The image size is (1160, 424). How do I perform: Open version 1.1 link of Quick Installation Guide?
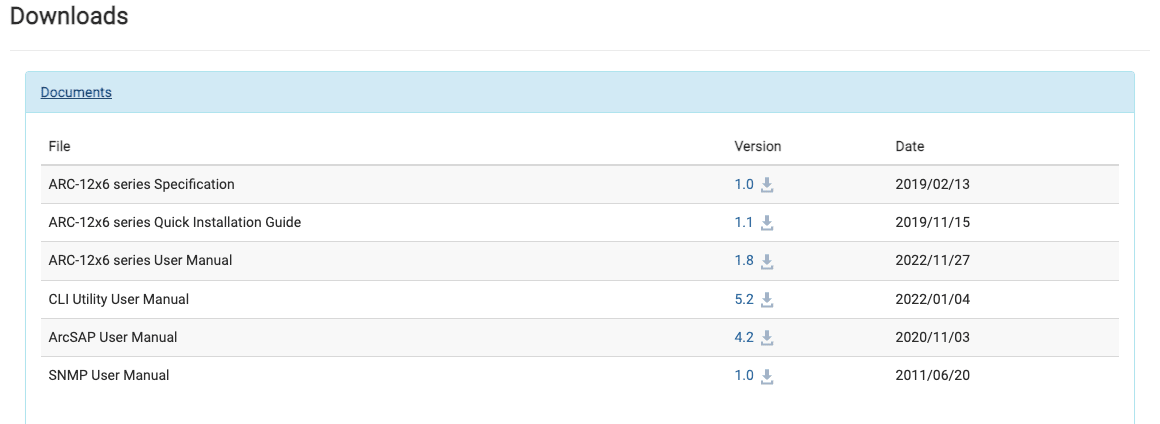[744, 222]
